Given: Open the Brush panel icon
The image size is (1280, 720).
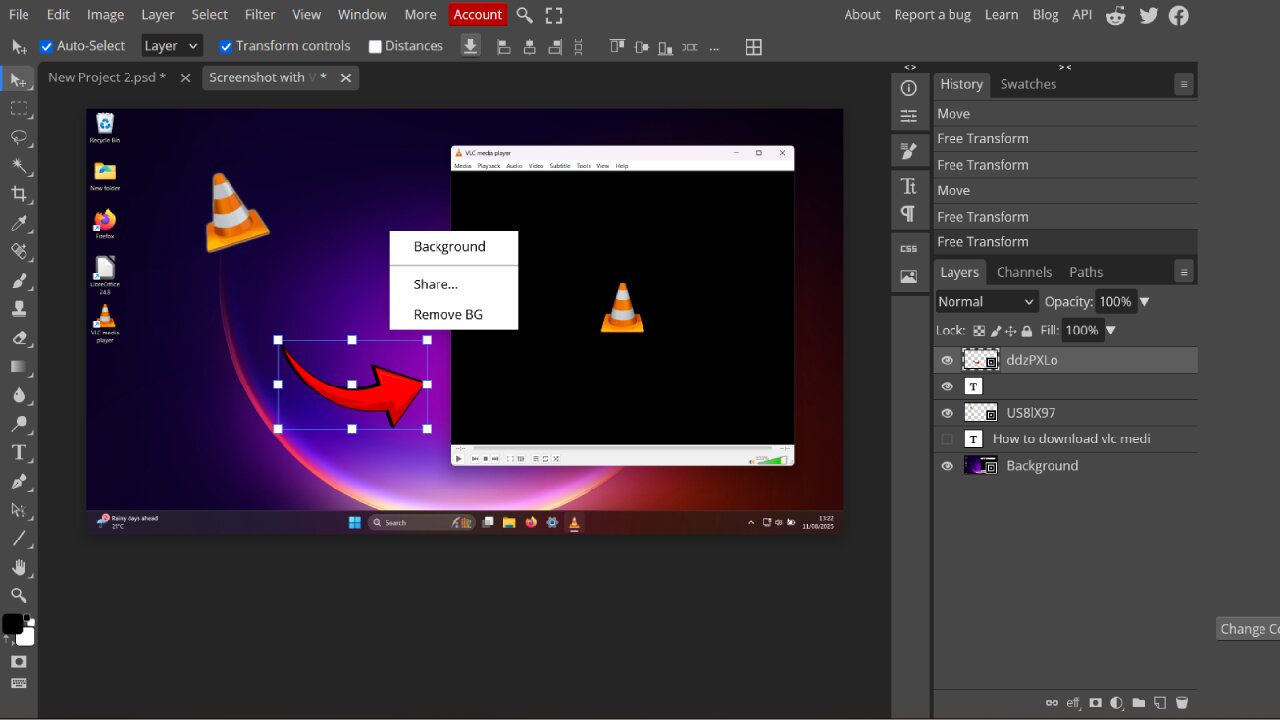Looking at the screenshot, I should point(908,151).
